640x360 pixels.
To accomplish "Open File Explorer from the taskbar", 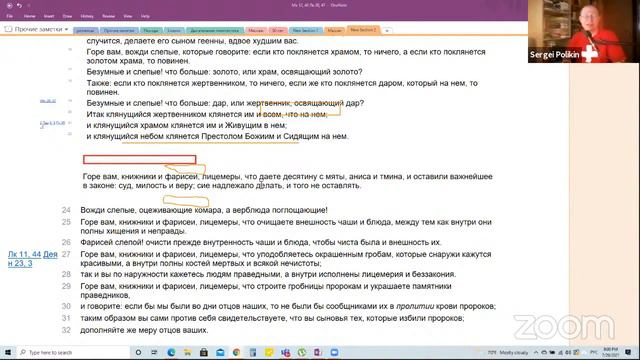I will (x=187, y=352).
